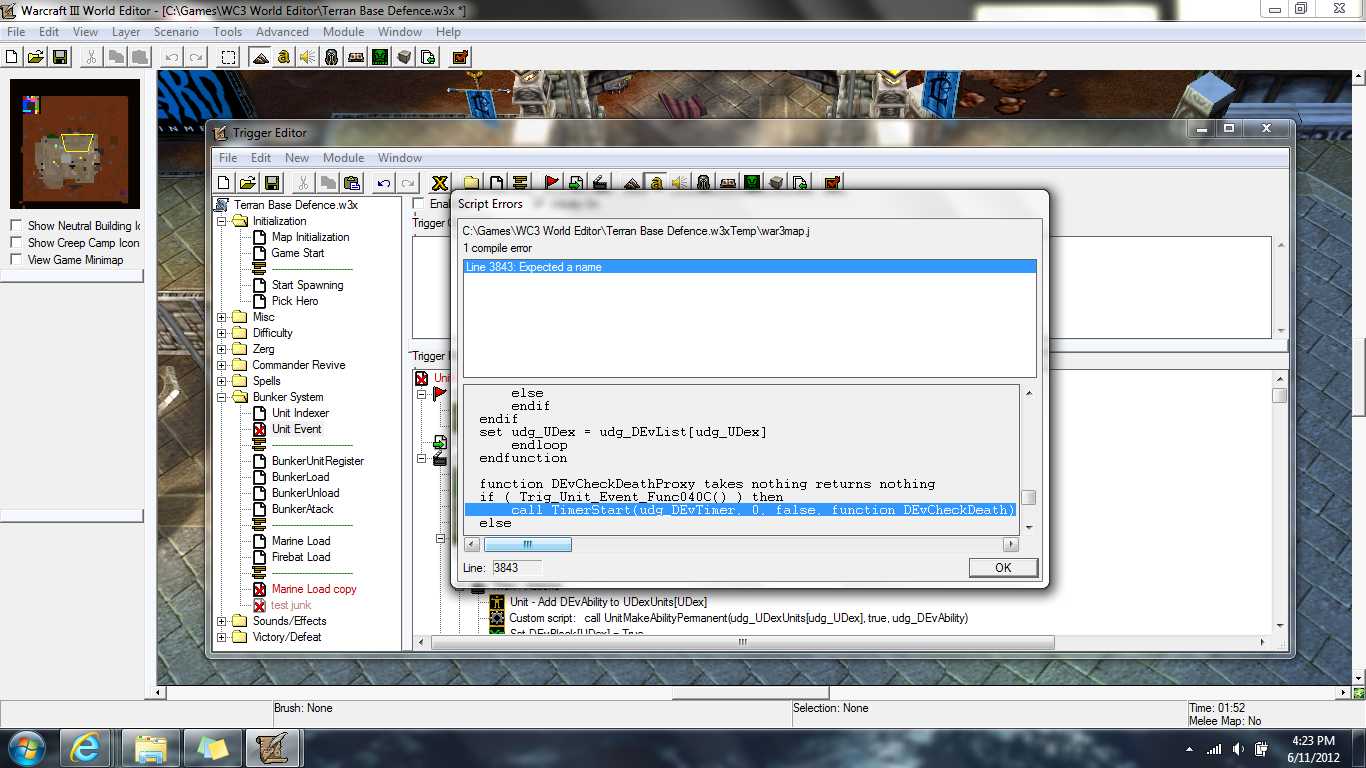Click the script code vertical scrollbar thumb
The height and width of the screenshot is (768, 1366).
tap(1028, 497)
